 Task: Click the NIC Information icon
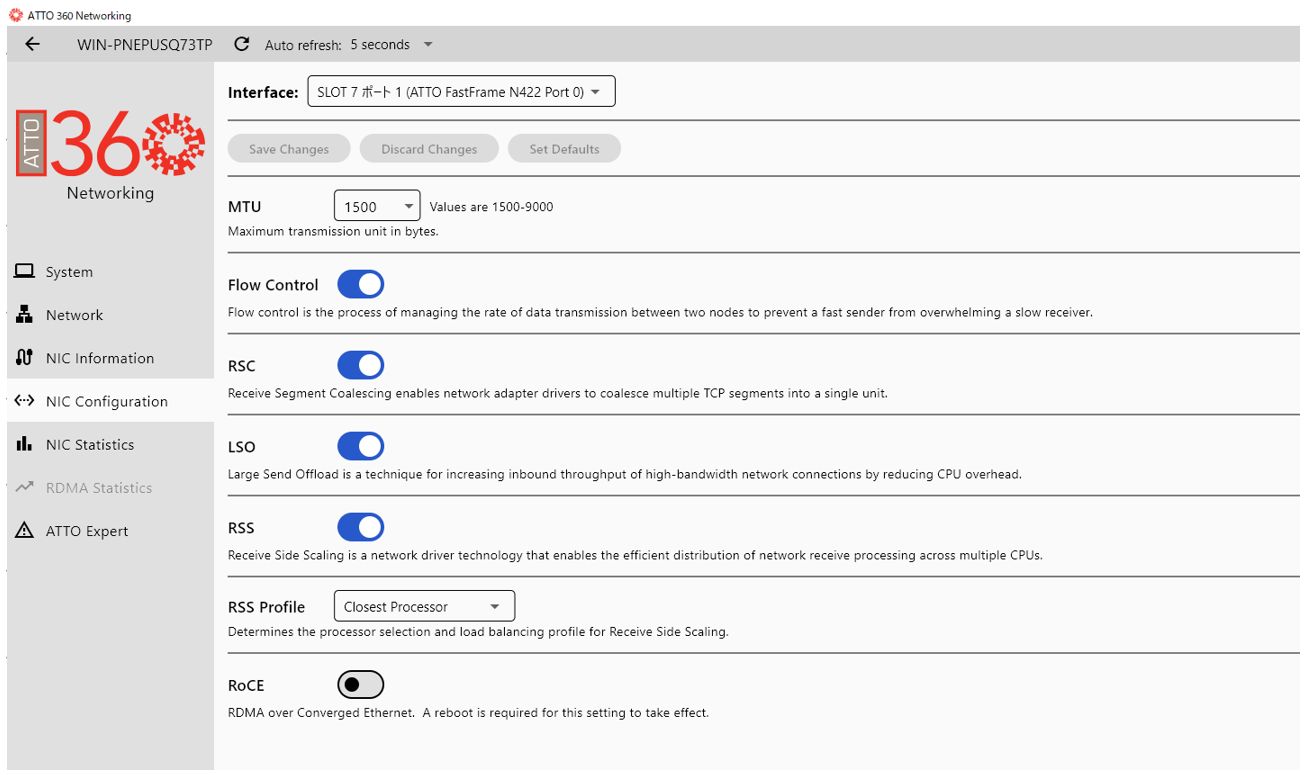tap(25, 357)
